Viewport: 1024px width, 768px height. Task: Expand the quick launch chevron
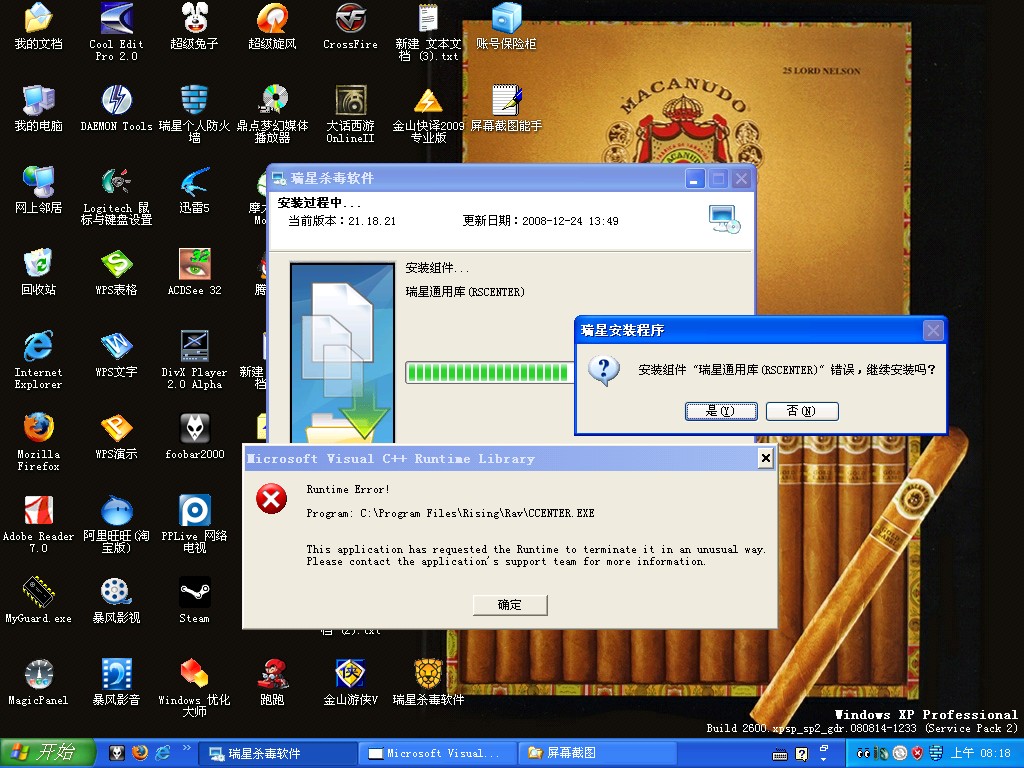(186, 748)
